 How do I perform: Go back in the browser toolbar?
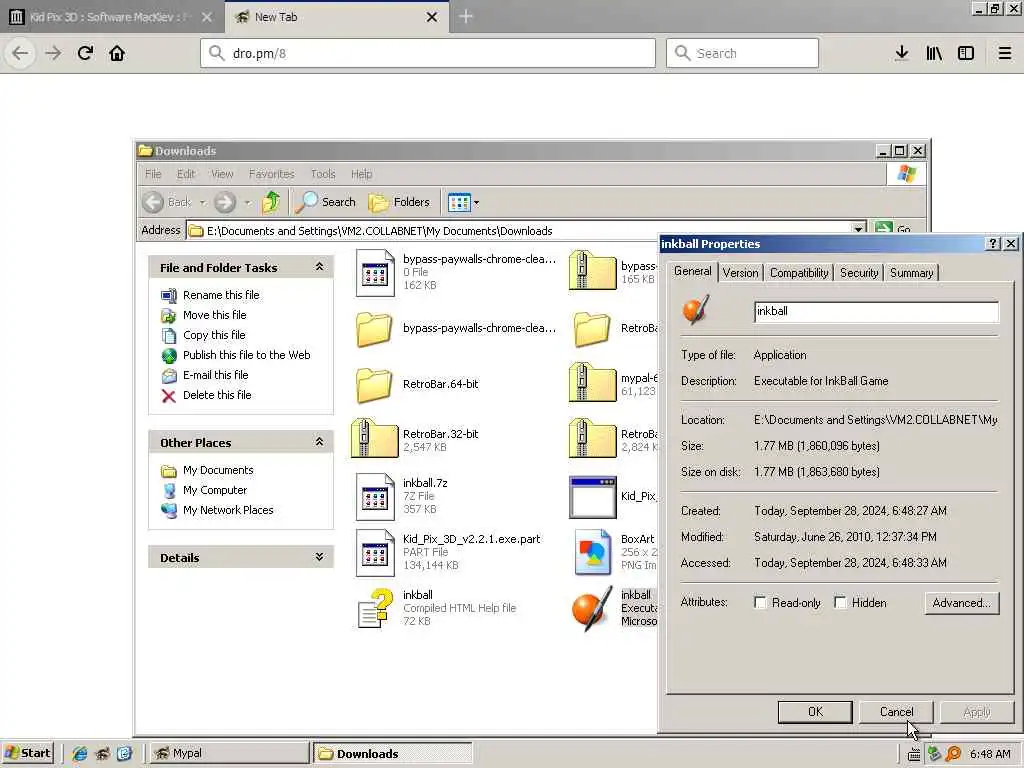click(20, 54)
